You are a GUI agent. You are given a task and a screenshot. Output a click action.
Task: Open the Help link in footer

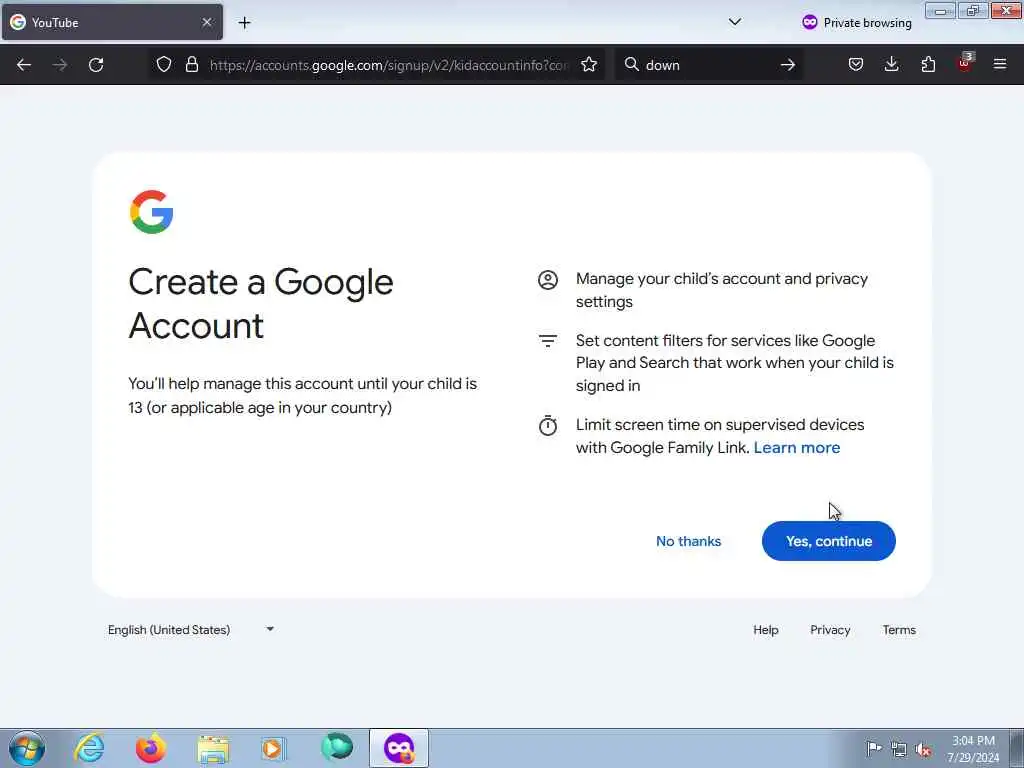click(765, 630)
